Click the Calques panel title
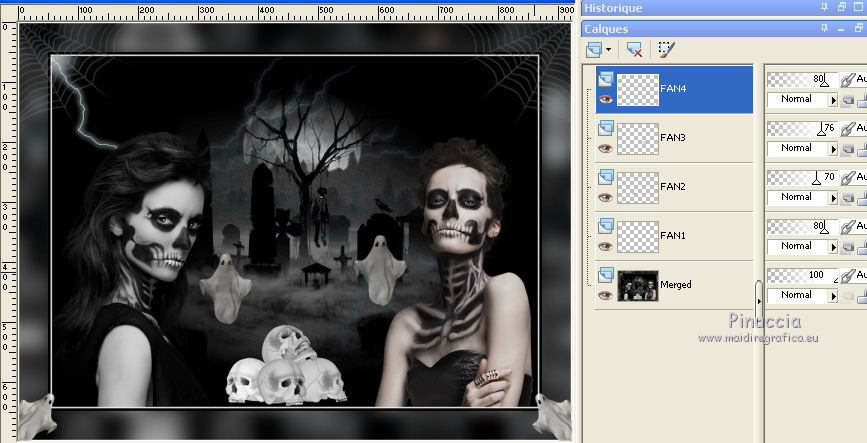Viewport: 867px width, 443px height. click(606, 29)
